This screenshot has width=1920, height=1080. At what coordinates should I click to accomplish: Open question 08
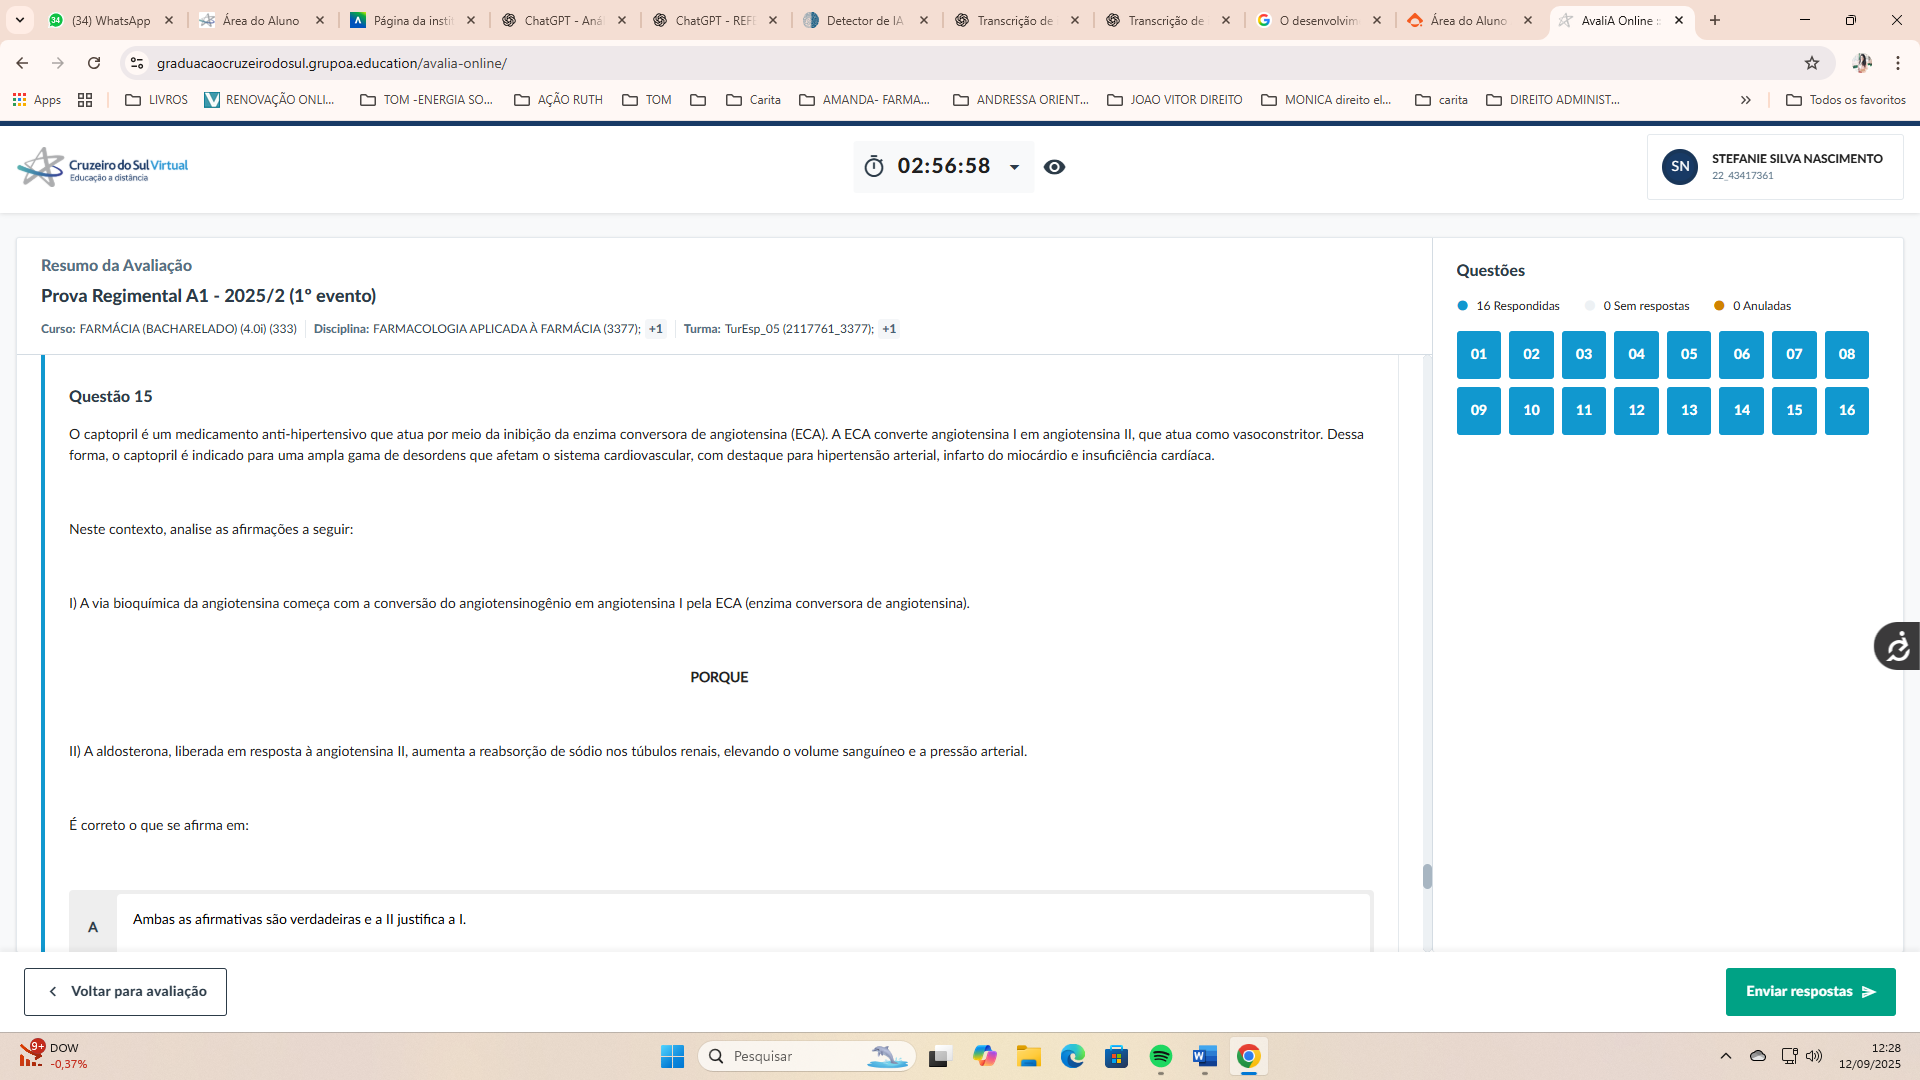click(x=1847, y=355)
